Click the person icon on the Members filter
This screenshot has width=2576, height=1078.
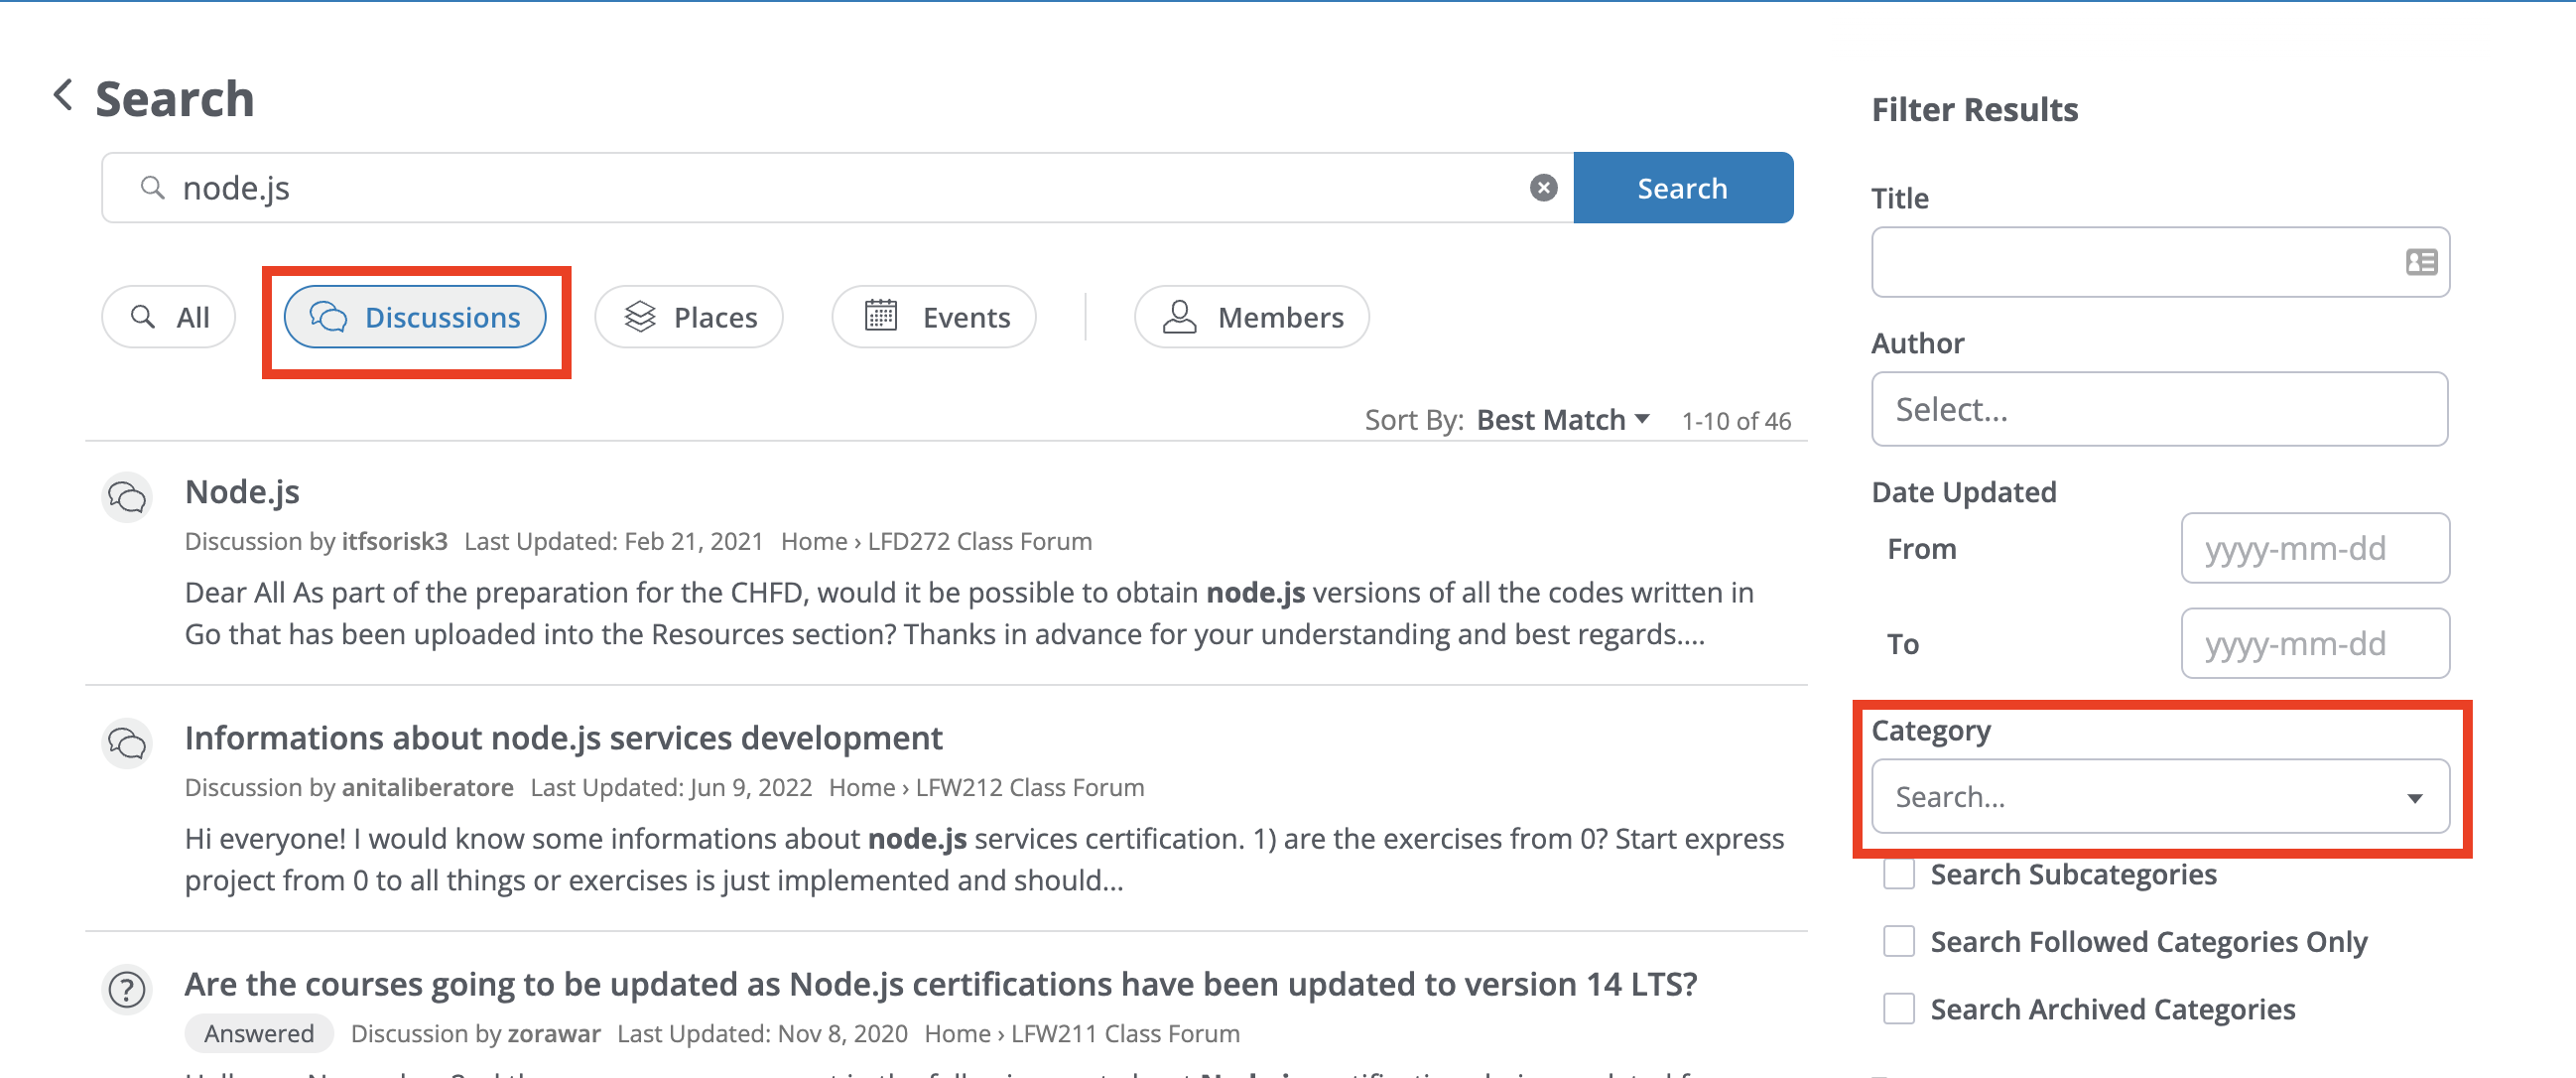1180,316
